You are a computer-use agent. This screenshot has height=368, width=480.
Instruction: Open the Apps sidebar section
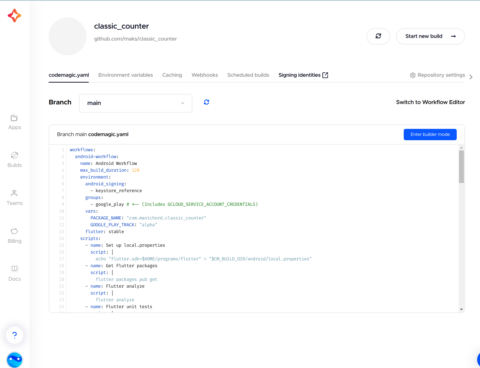pyautogui.click(x=14, y=122)
